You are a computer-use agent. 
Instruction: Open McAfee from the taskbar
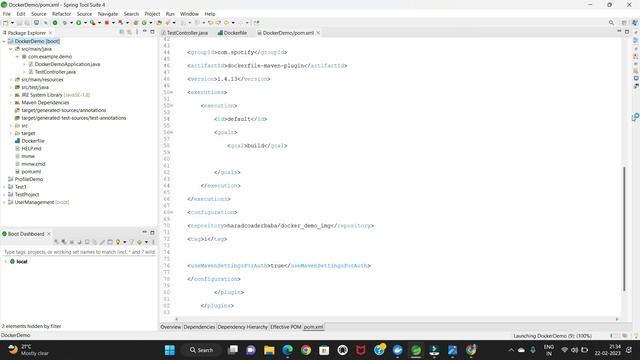(x=361, y=350)
